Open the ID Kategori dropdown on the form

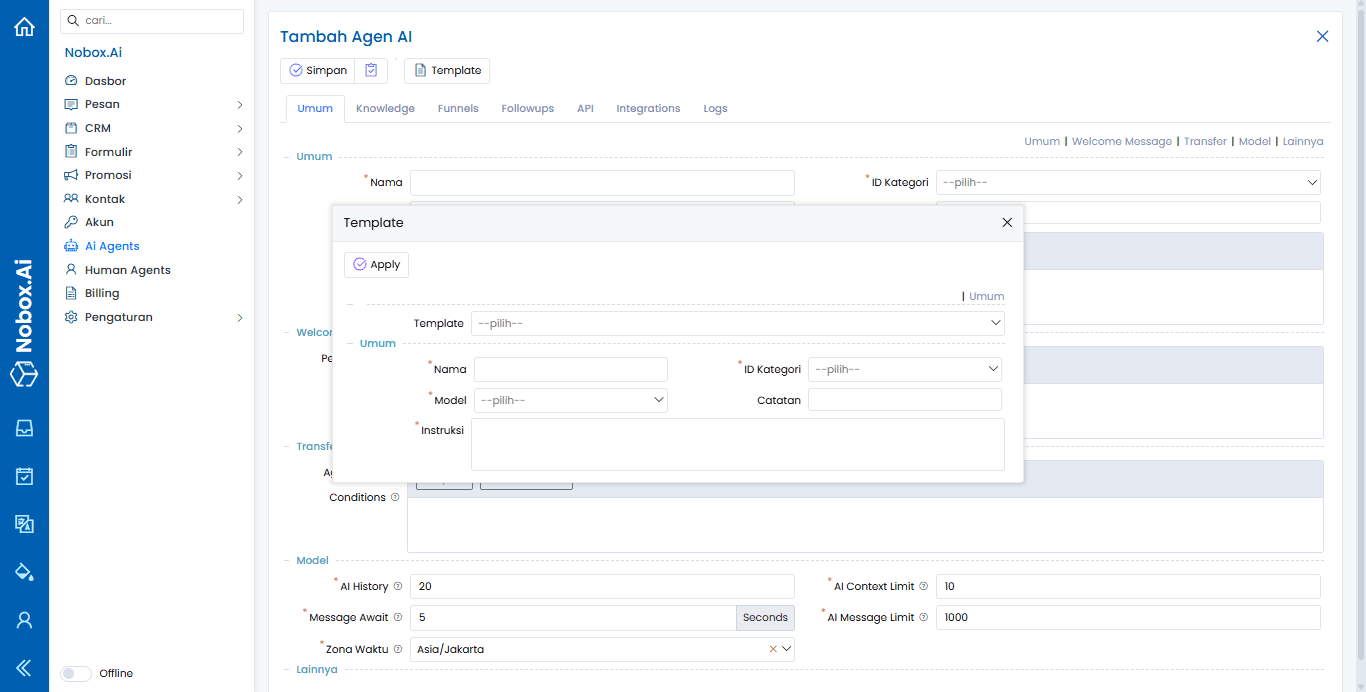(1127, 182)
